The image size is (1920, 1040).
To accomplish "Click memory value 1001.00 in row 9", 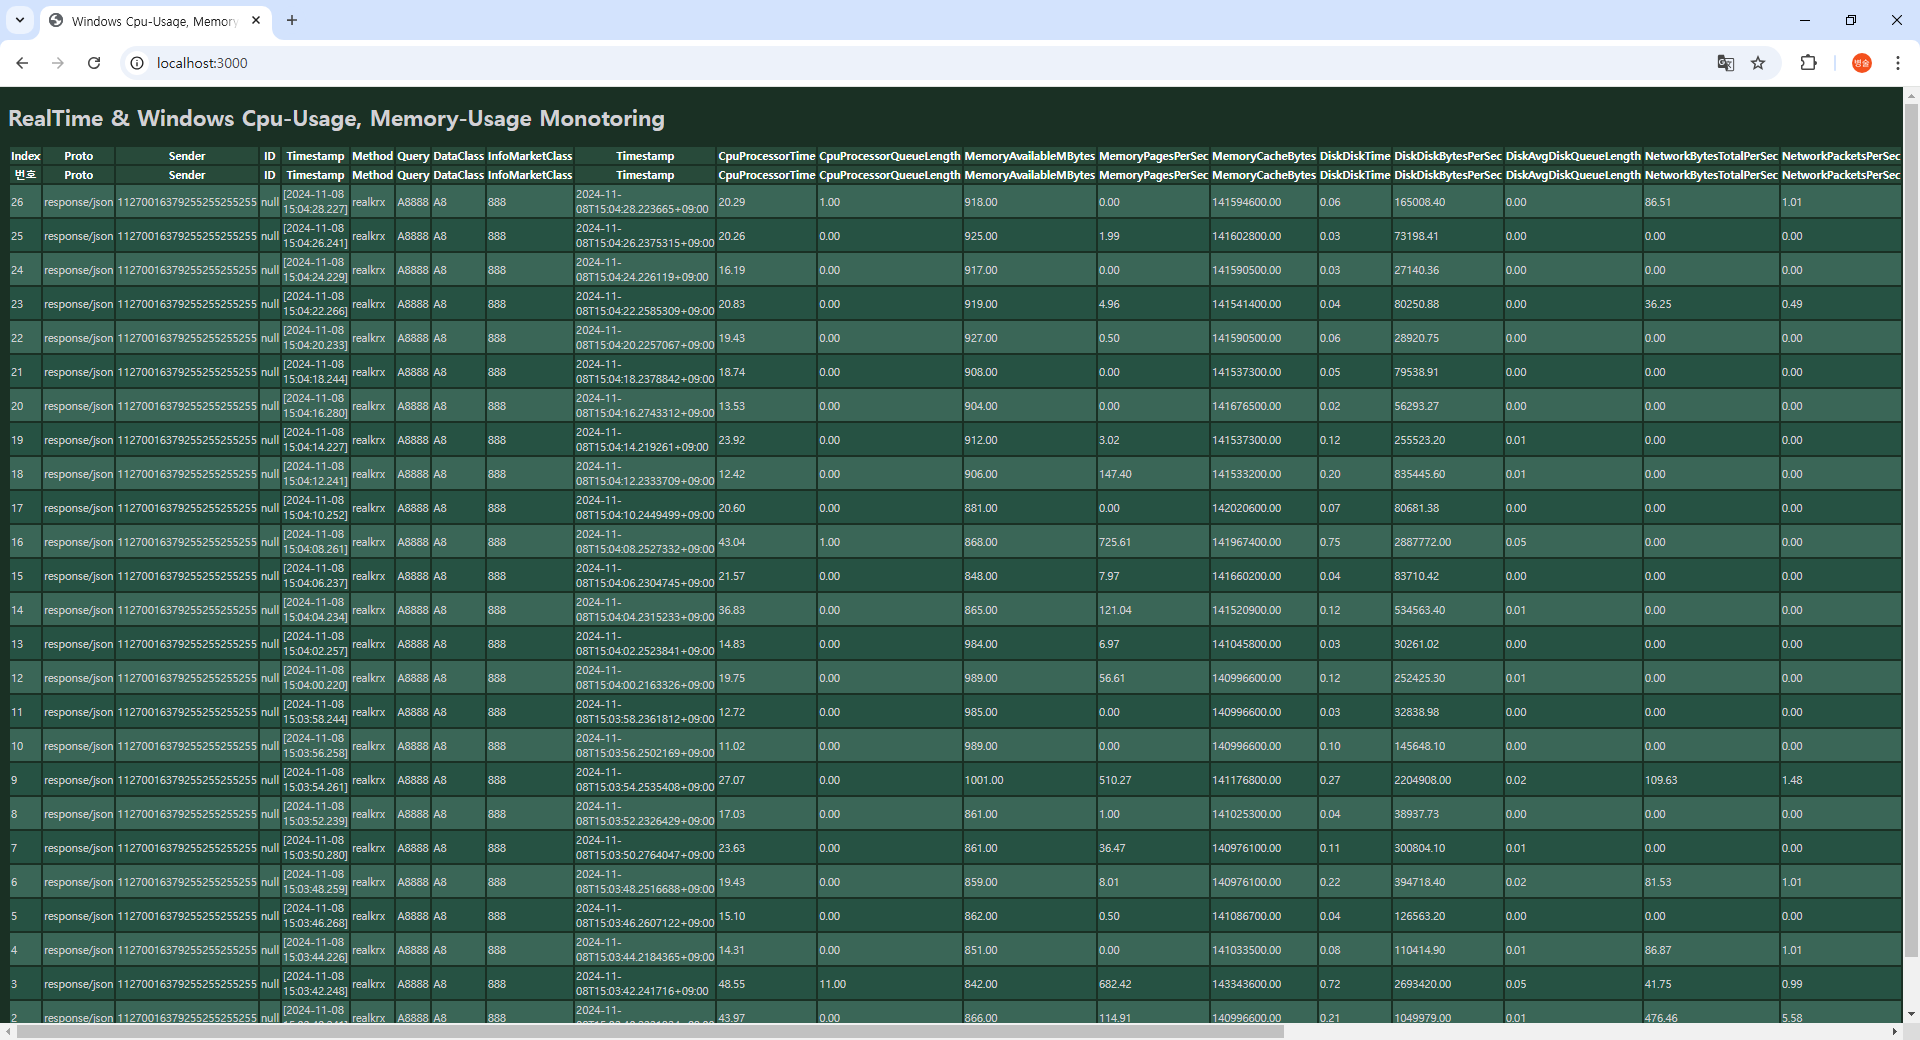I will (x=984, y=780).
